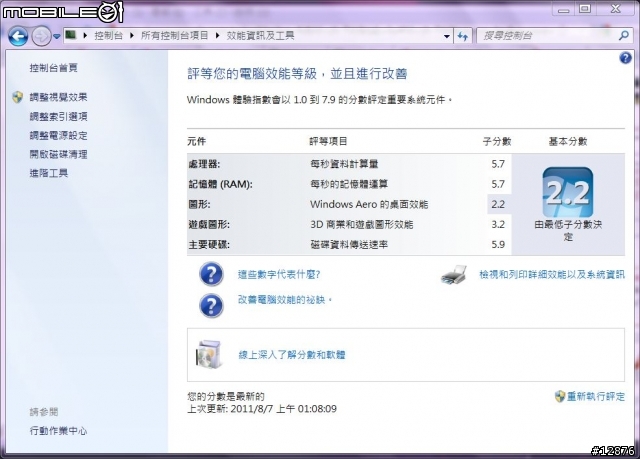
Task: Select 效能資訊及工具 breadcrumb
Action: tap(260, 35)
